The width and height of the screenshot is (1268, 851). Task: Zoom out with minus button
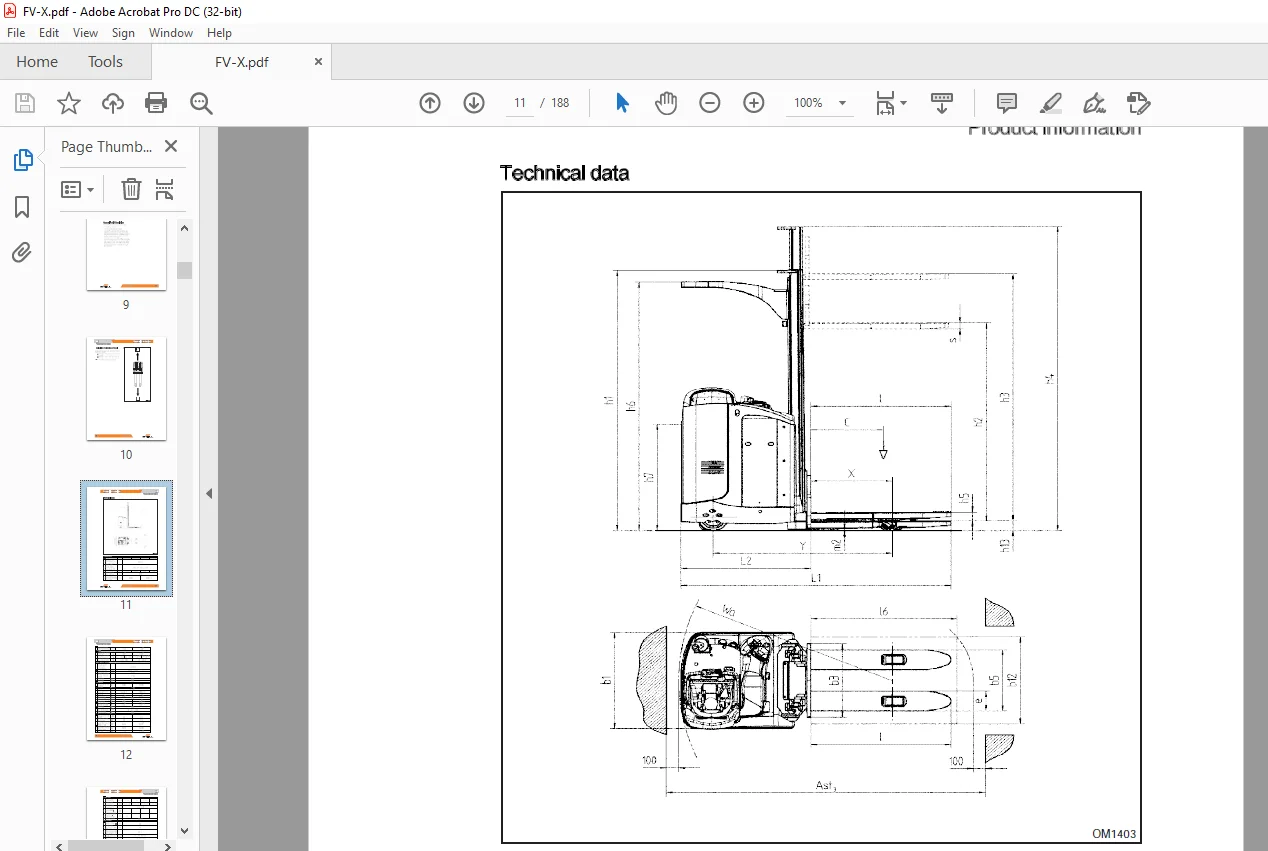[710, 103]
